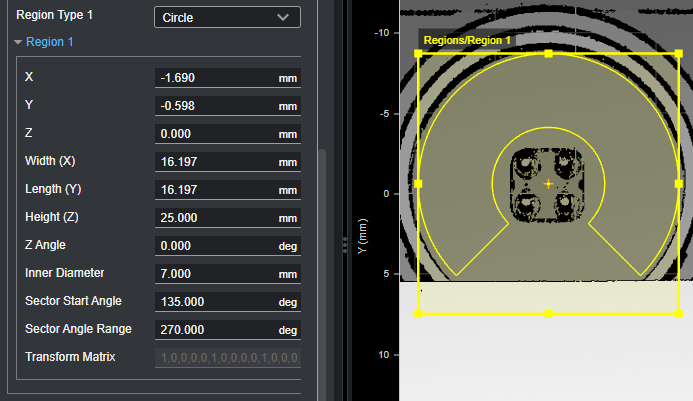Click the Transform Matrix field
This screenshot has width=693, height=401.
pyautogui.click(x=228, y=358)
